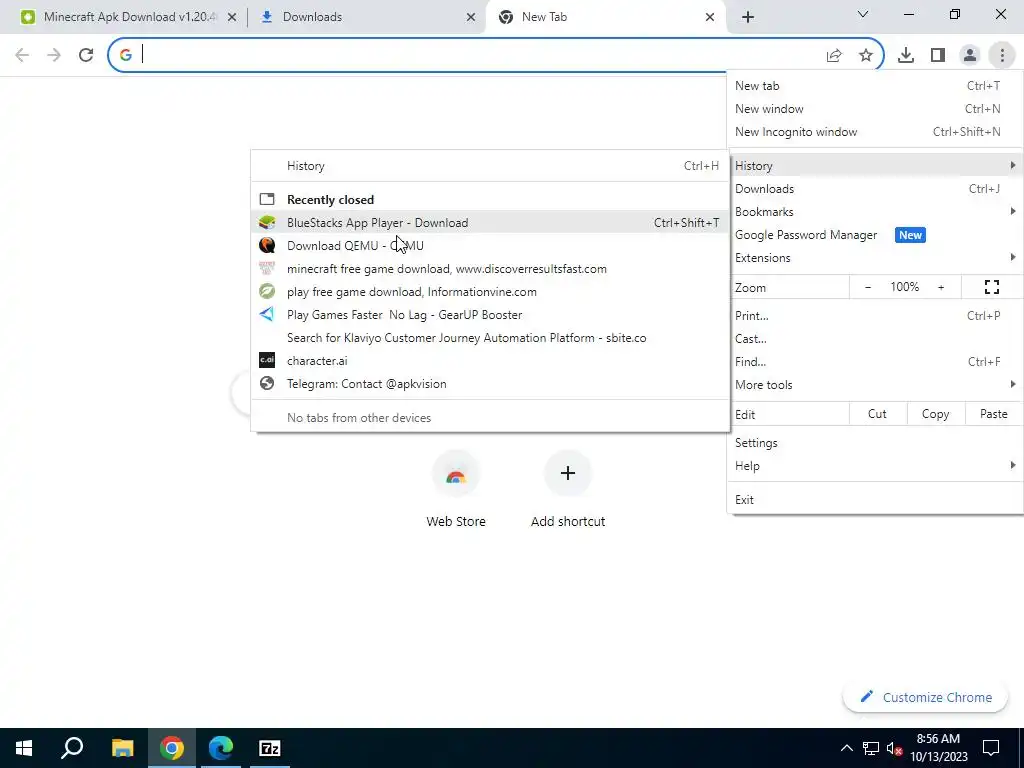Expand the Help submenu
This screenshot has height=768, width=1024.
pyautogui.click(x=874, y=466)
